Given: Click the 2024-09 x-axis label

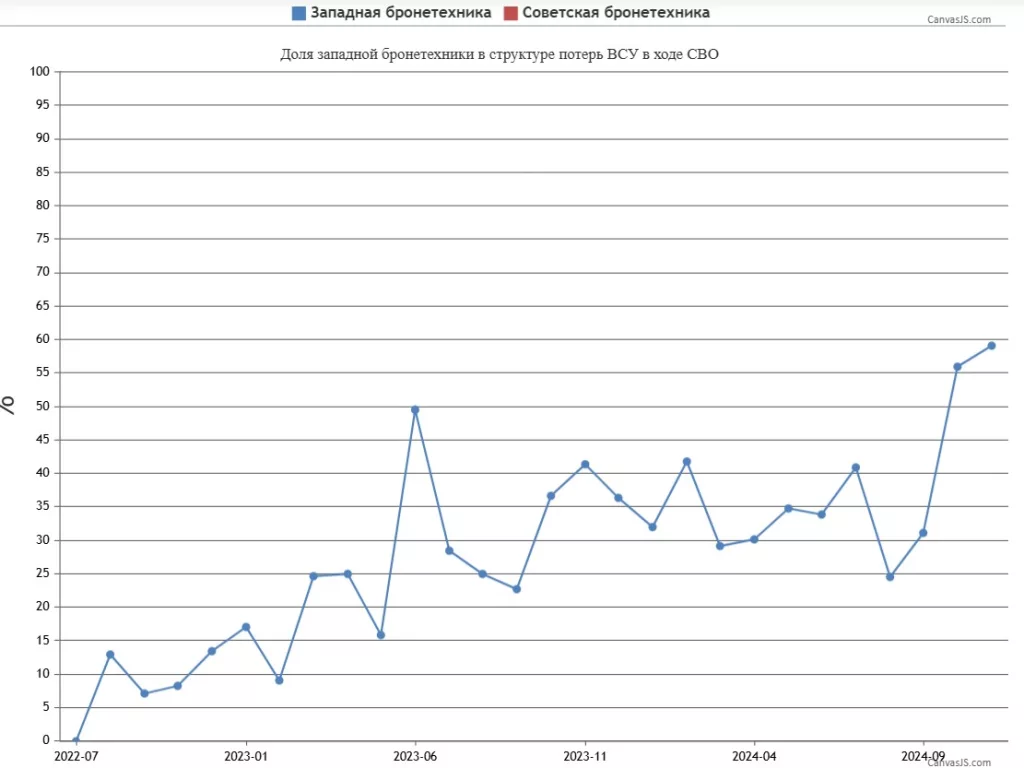Looking at the screenshot, I should 923,756.
